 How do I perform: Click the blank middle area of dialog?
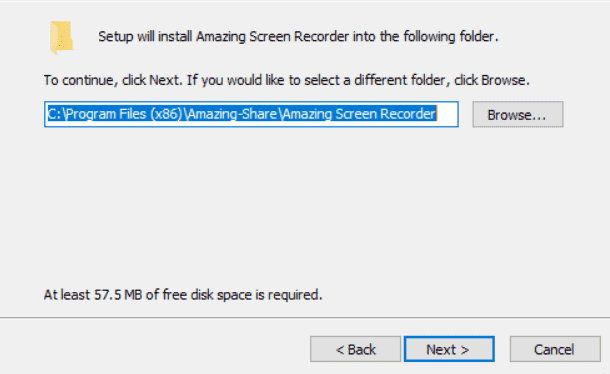click(x=305, y=206)
